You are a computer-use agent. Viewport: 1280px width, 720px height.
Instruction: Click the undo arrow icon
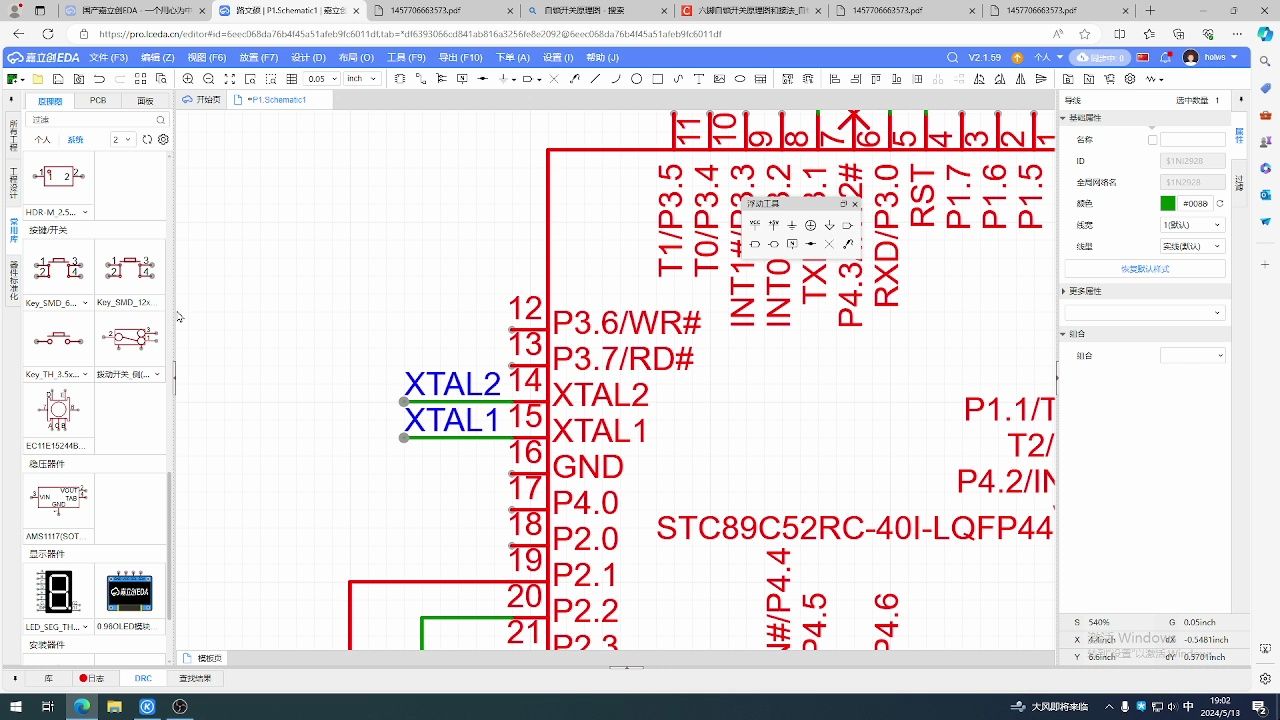(x=100, y=78)
